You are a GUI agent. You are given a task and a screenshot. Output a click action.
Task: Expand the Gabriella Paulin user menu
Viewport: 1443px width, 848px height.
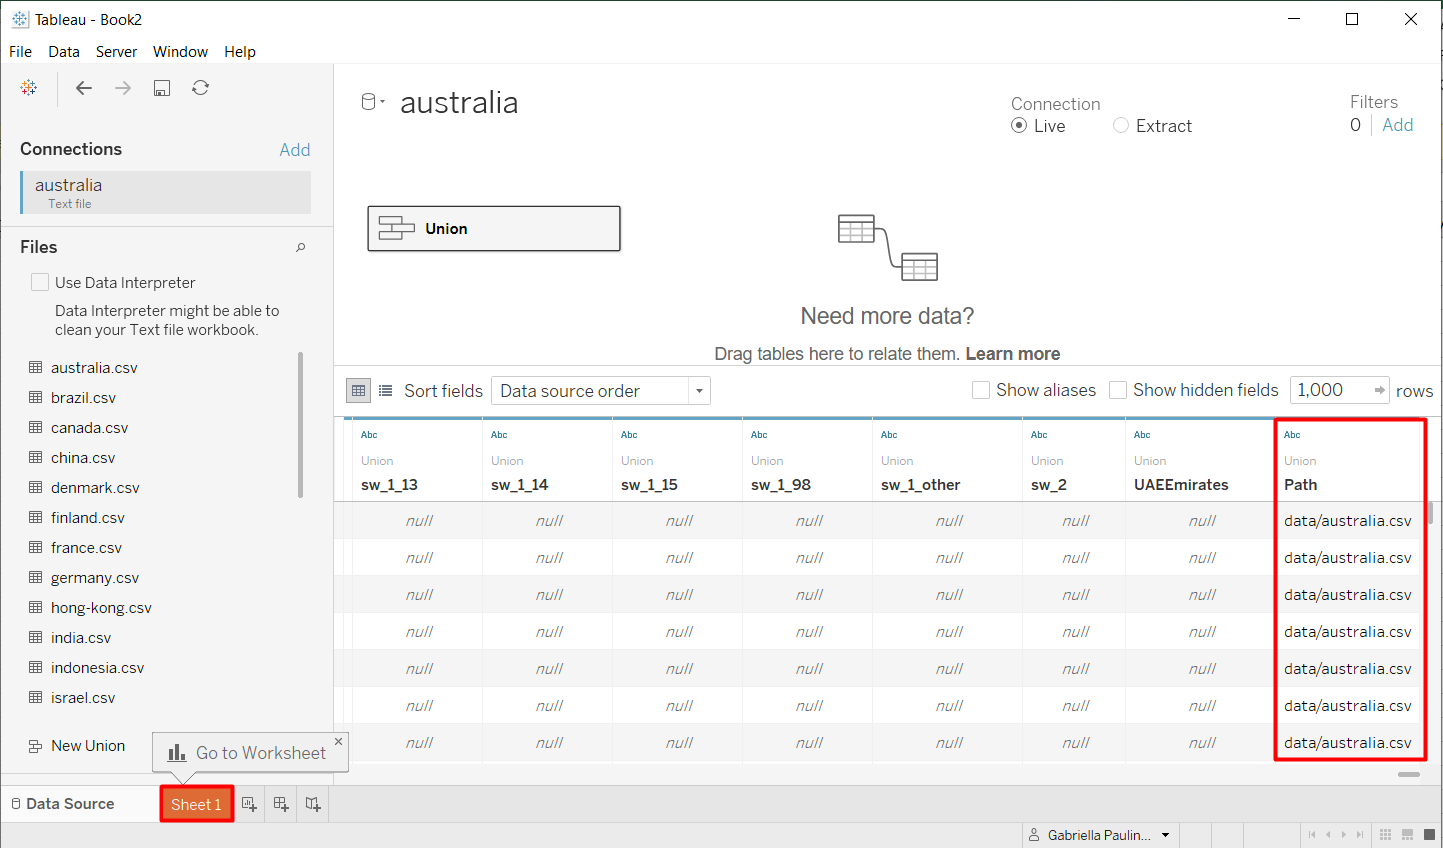1165,835
